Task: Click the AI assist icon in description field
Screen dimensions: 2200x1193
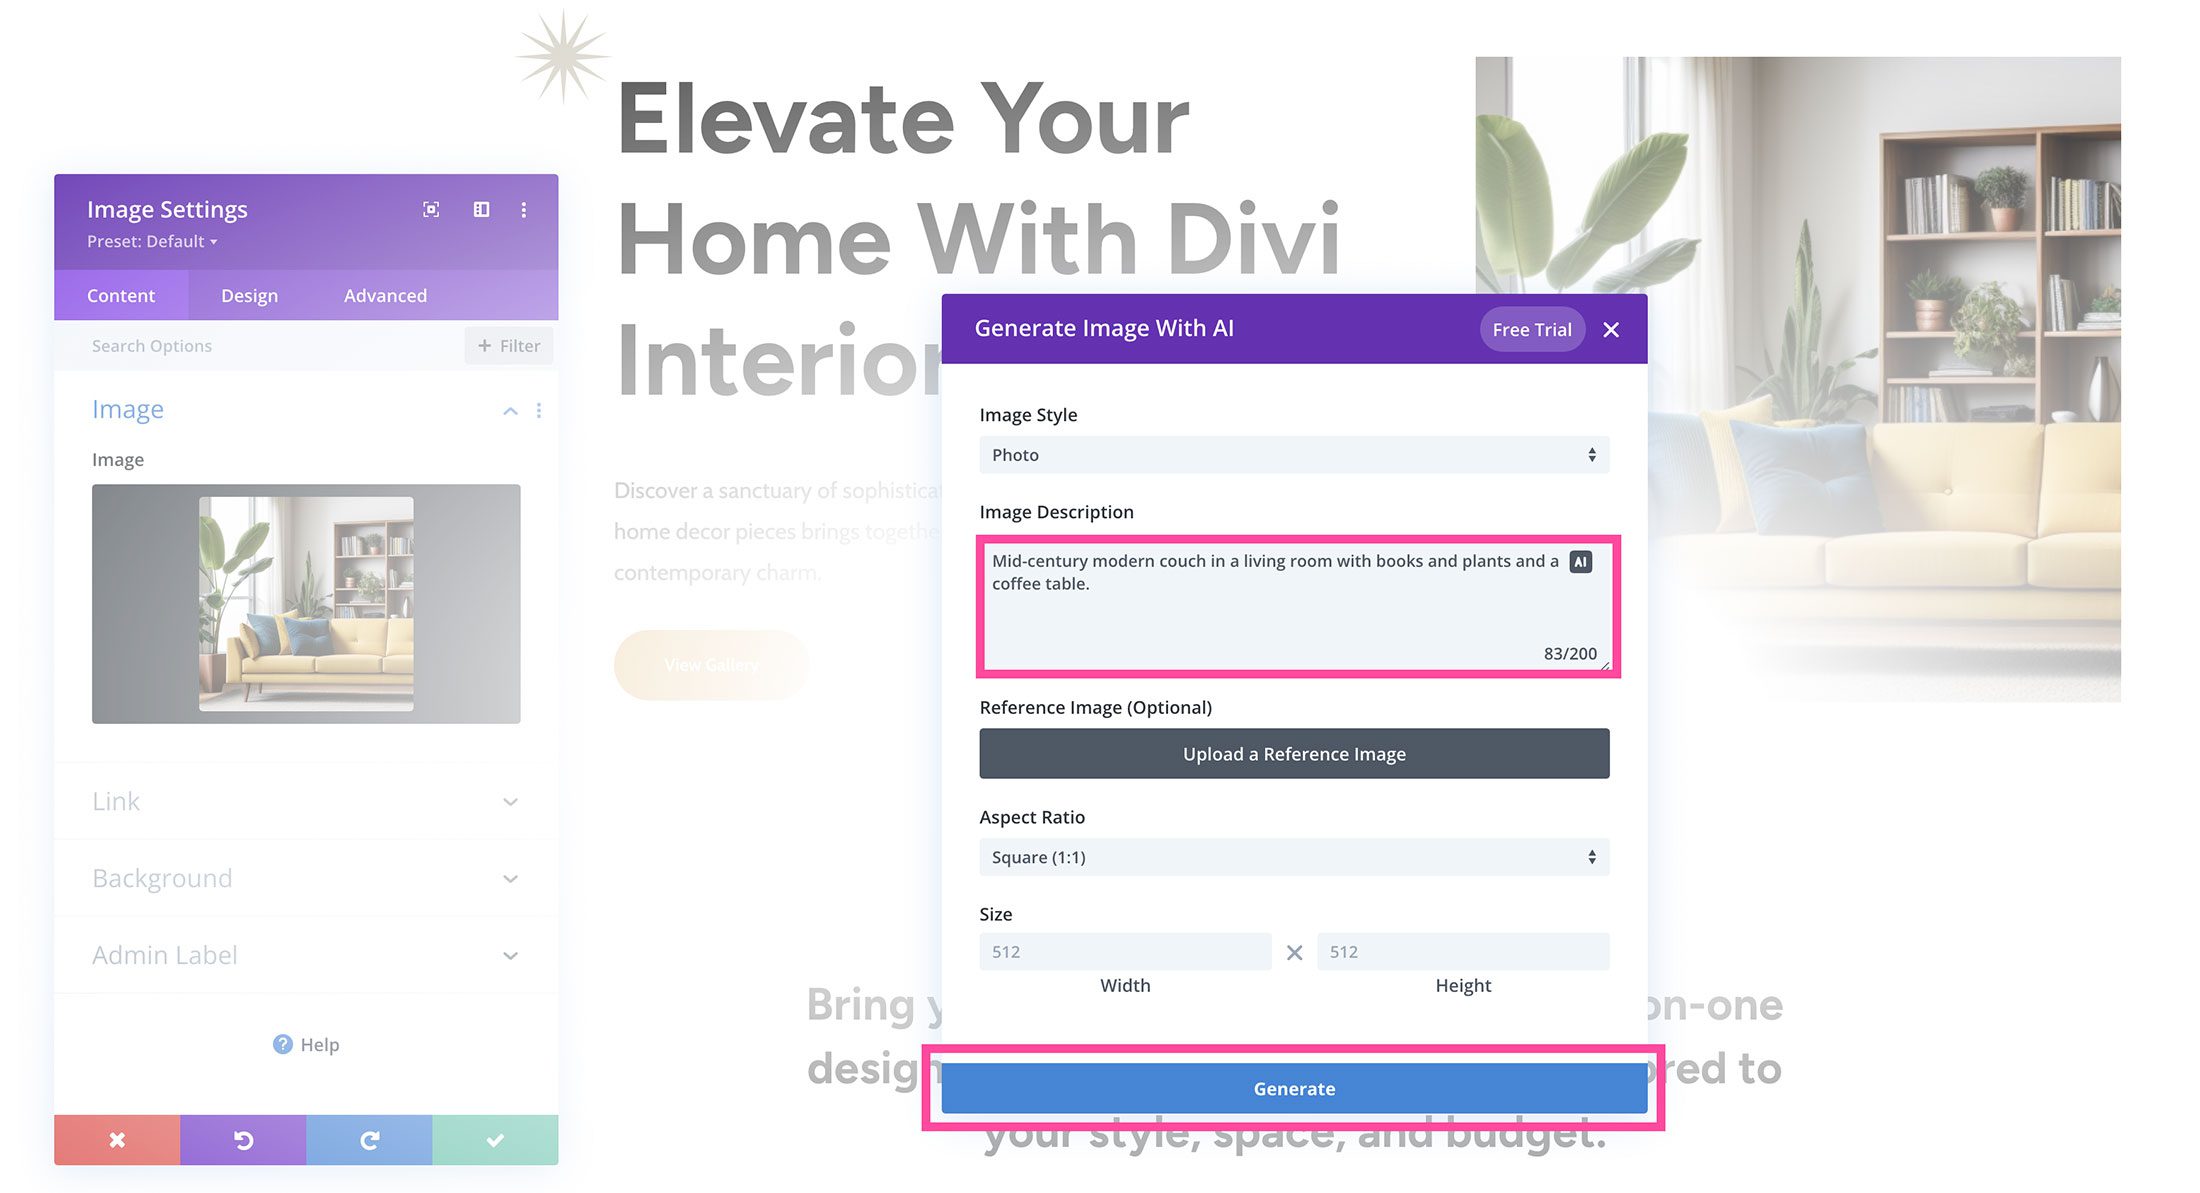Action: click(1580, 560)
